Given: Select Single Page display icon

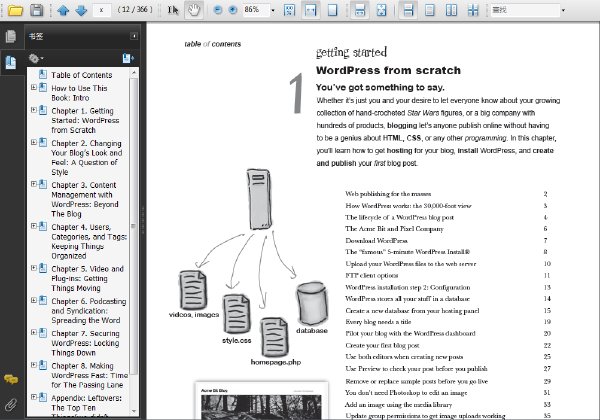Looking at the screenshot, I should (430, 10).
